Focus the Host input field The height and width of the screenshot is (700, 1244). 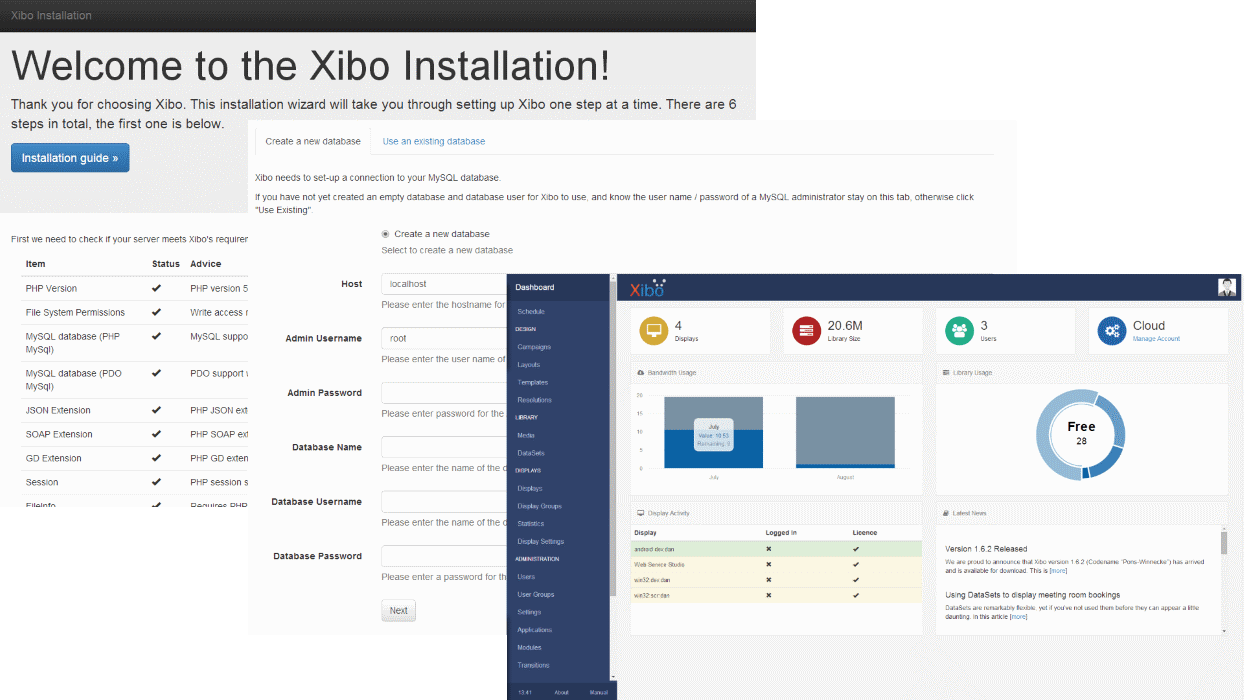click(x=444, y=284)
